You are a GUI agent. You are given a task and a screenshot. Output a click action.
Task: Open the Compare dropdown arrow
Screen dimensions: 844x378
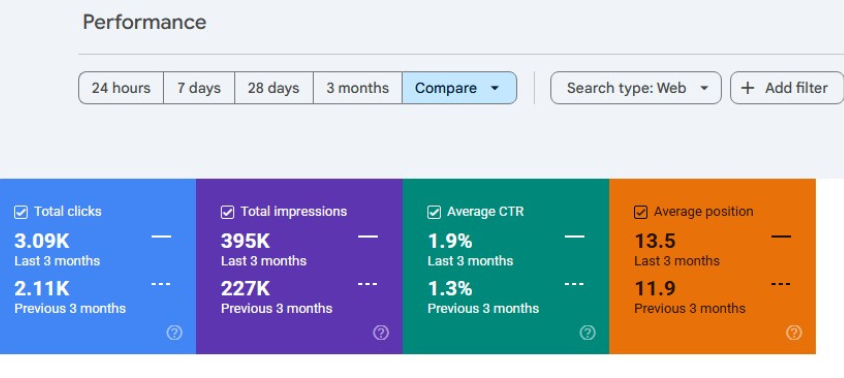(x=495, y=88)
